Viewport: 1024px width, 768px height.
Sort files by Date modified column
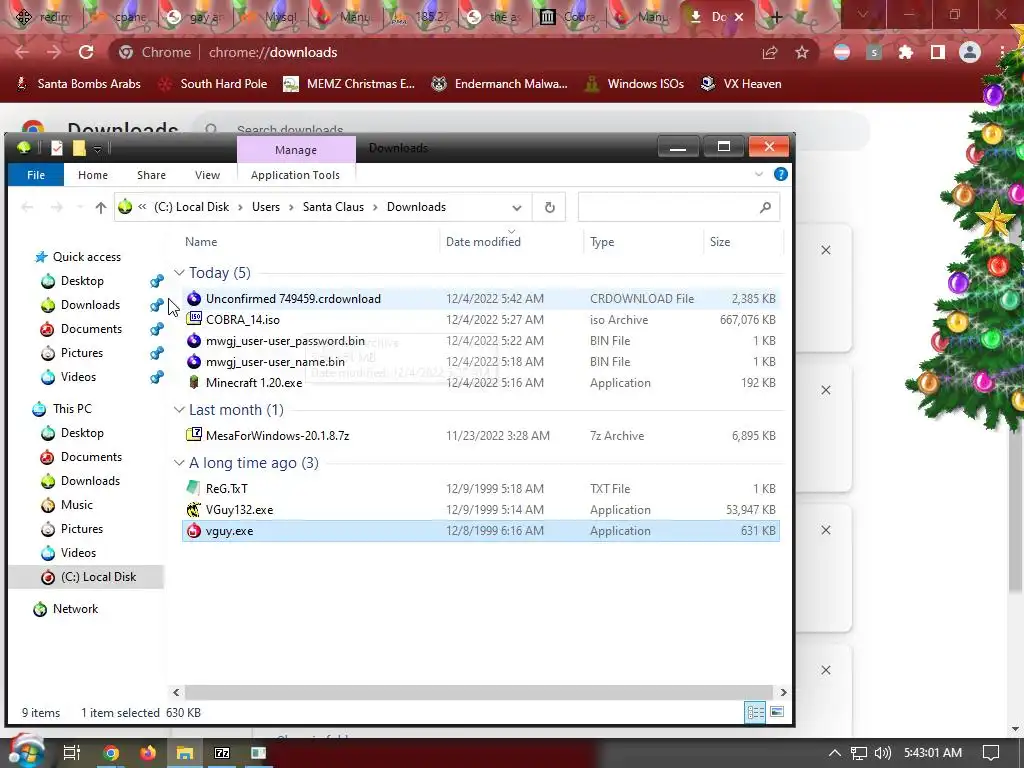[483, 242]
